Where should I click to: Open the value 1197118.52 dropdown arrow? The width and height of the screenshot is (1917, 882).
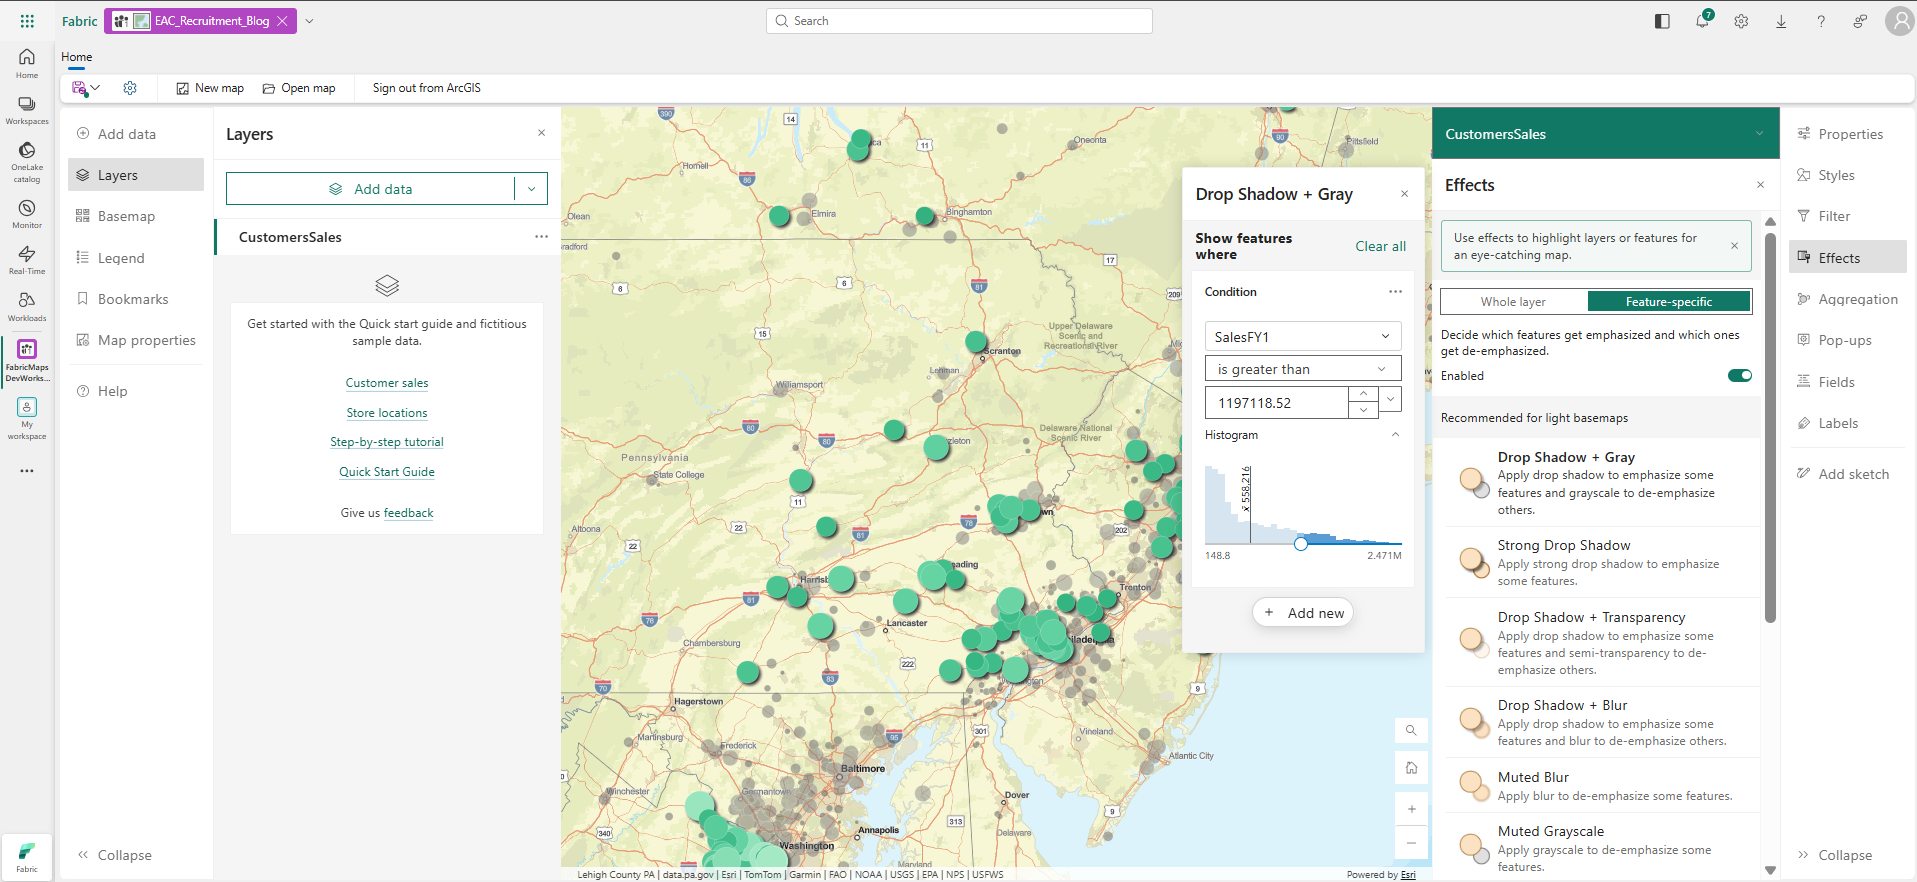(1390, 399)
